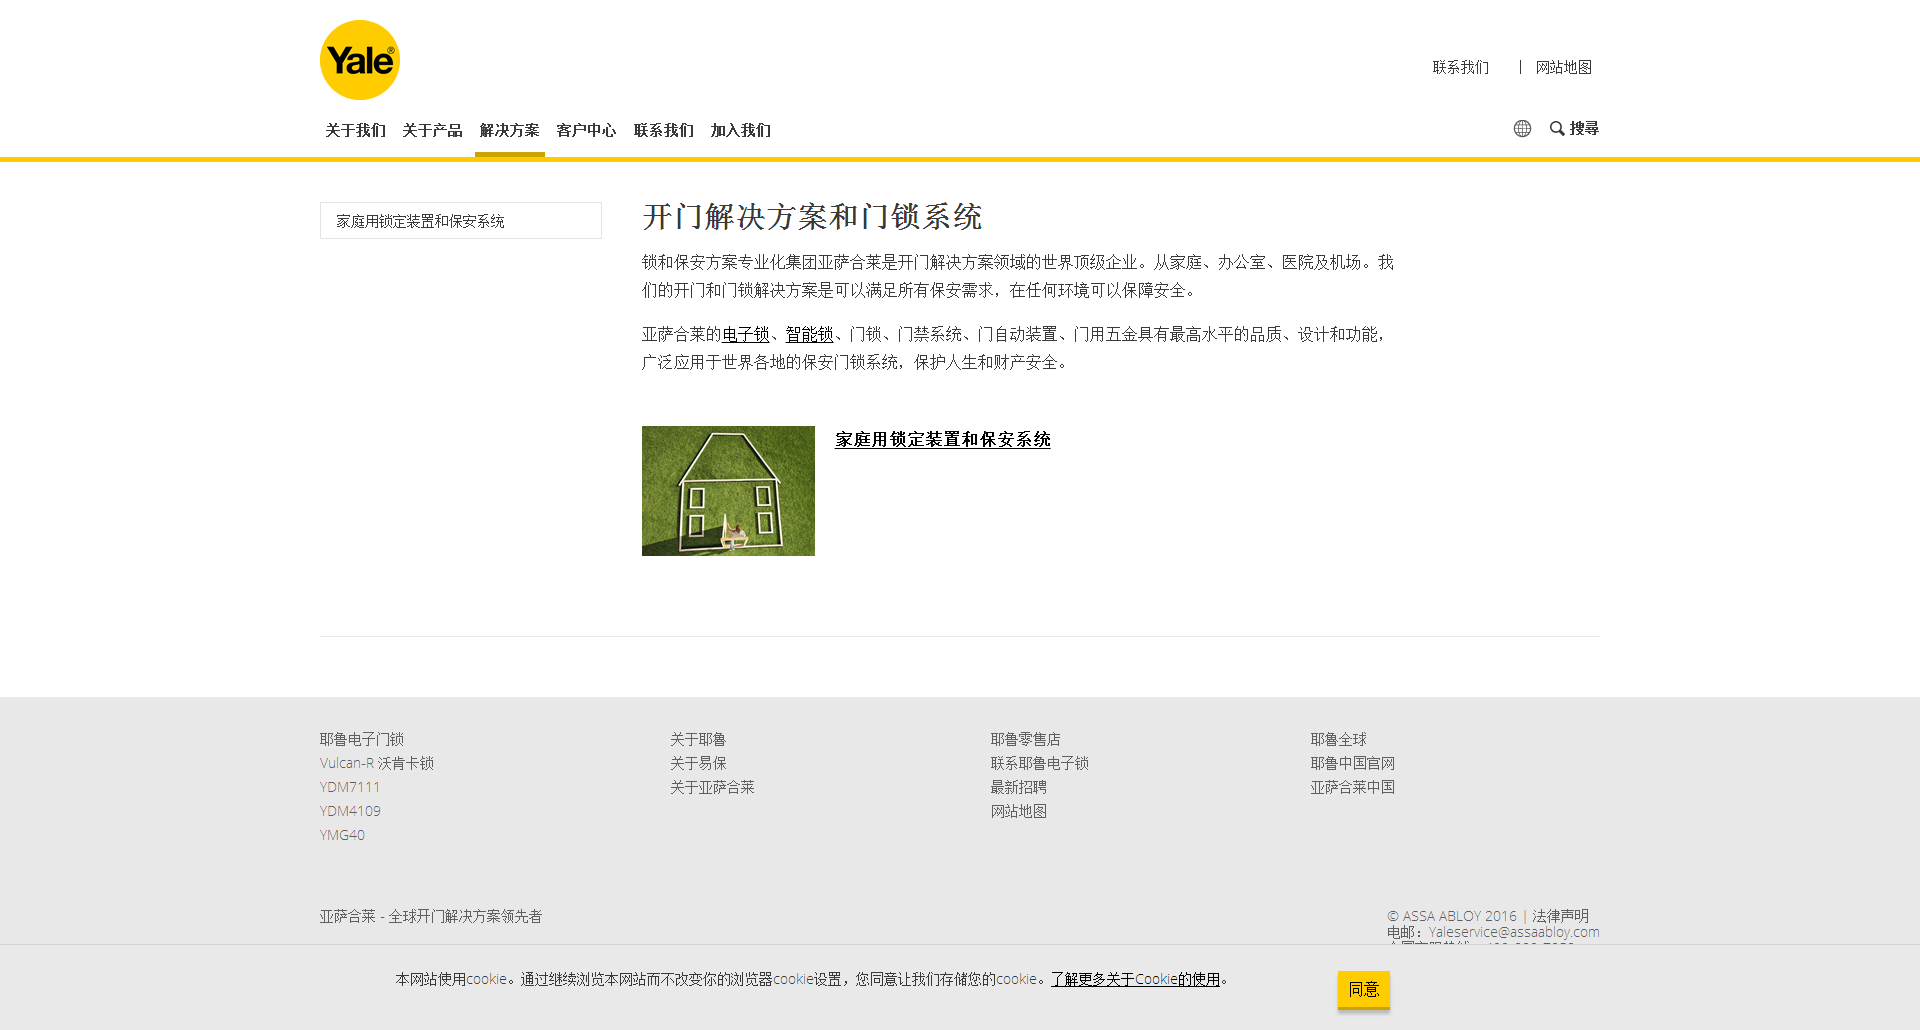1920x1030 pixels.
Task: Open the 客户中心 menu
Action: click(x=586, y=130)
